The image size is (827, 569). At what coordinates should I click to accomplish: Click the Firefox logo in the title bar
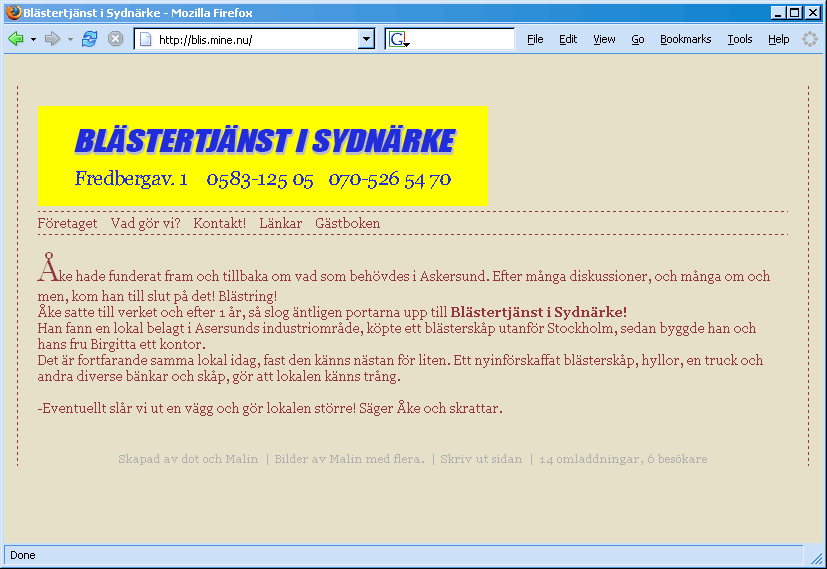[11, 12]
